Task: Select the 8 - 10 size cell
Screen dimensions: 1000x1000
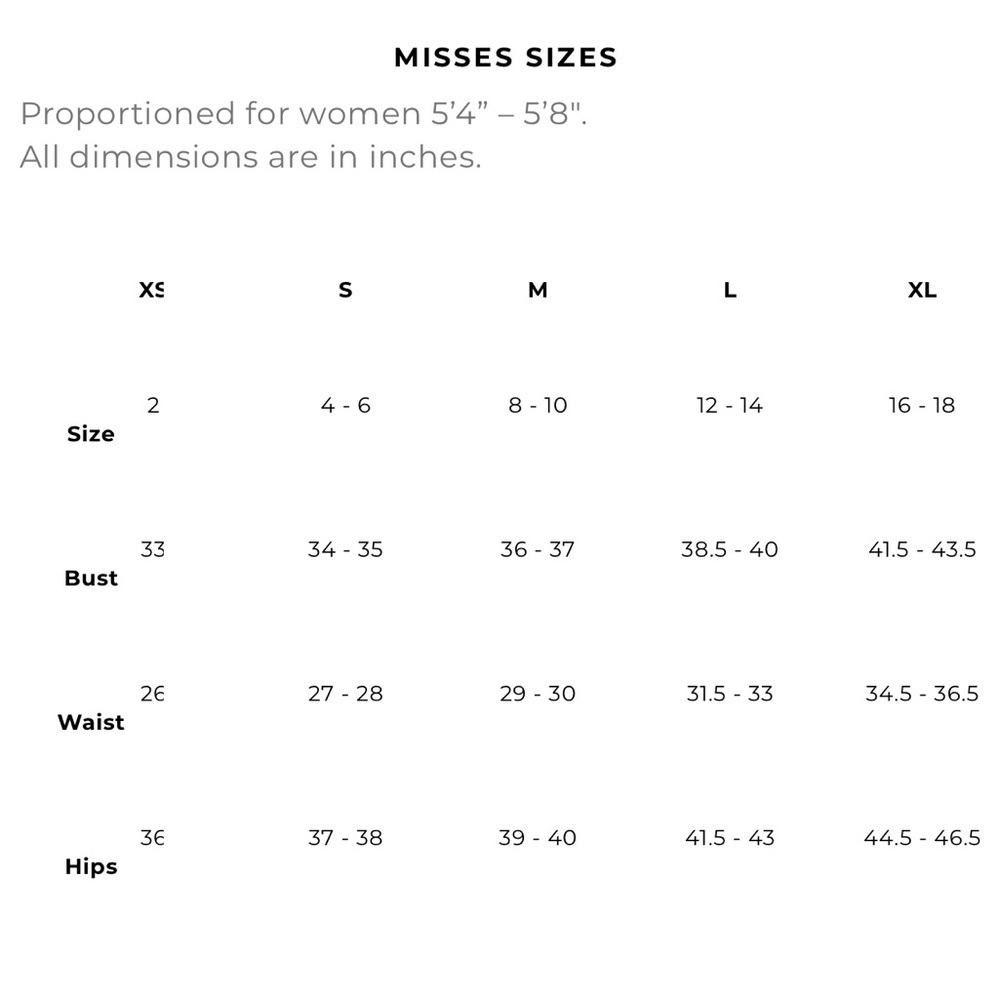Action: (538, 405)
